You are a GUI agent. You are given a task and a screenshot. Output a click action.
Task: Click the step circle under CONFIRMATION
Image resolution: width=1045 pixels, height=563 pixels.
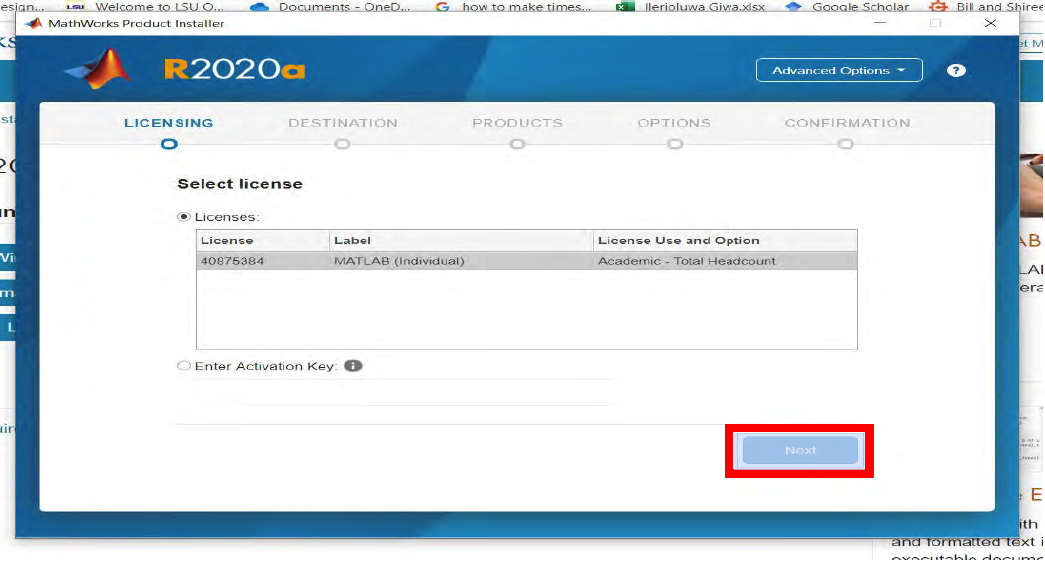846,144
